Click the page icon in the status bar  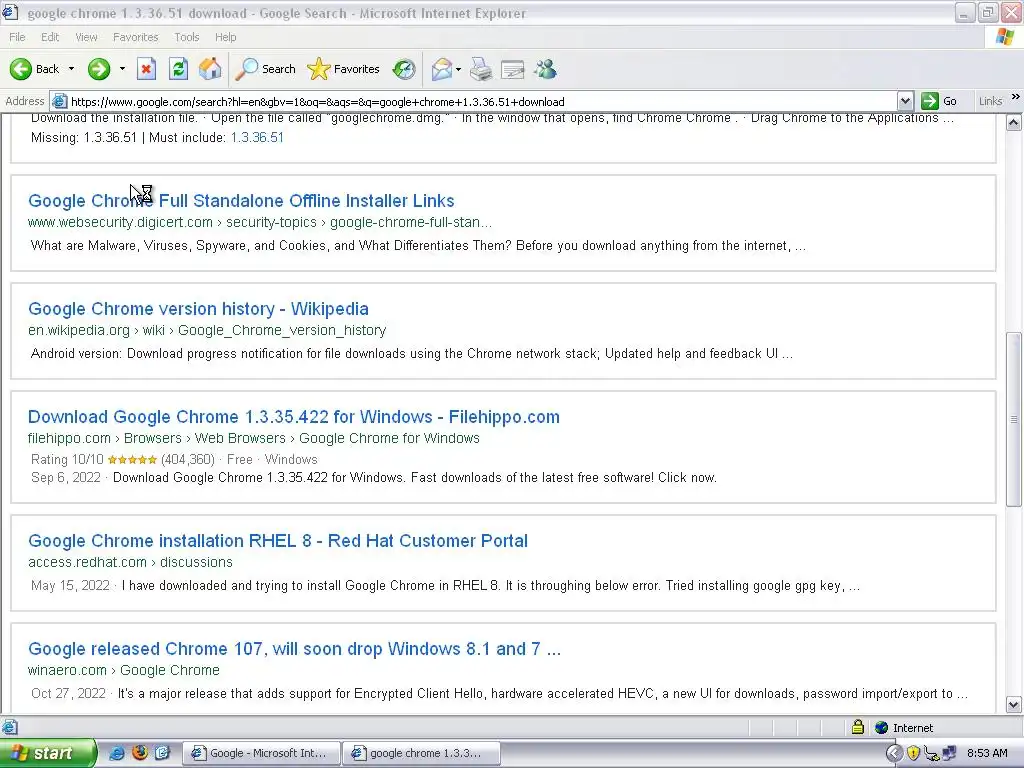point(9,727)
